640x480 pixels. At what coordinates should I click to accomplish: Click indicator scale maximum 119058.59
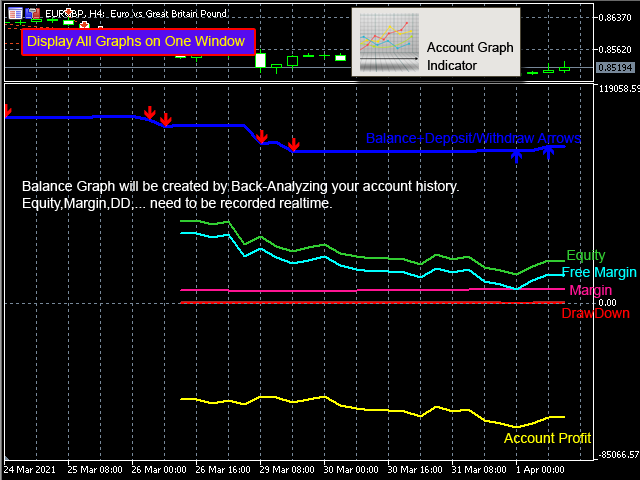[x=619, y=89]
